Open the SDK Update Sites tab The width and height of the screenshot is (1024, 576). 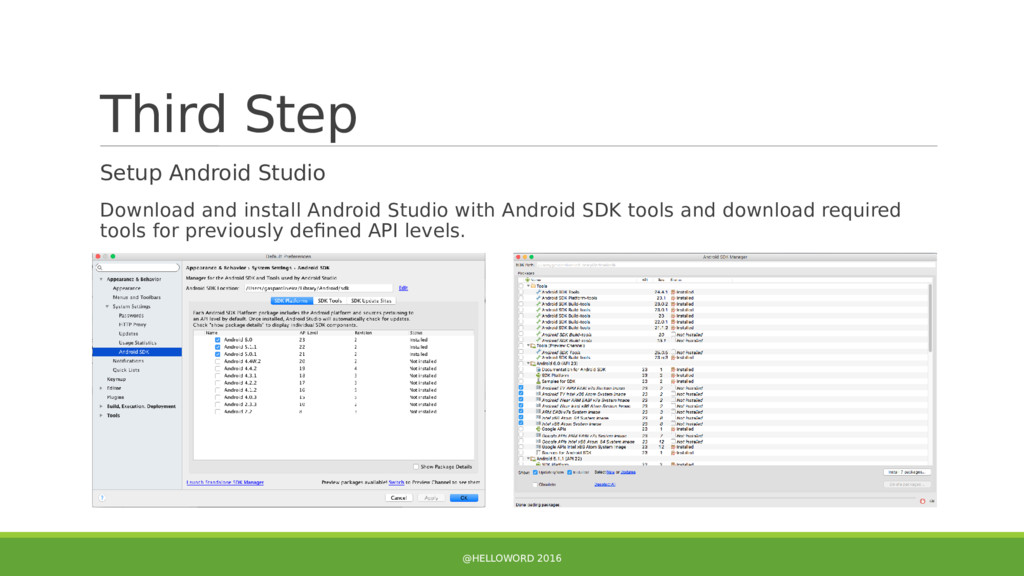click(370, 300)
